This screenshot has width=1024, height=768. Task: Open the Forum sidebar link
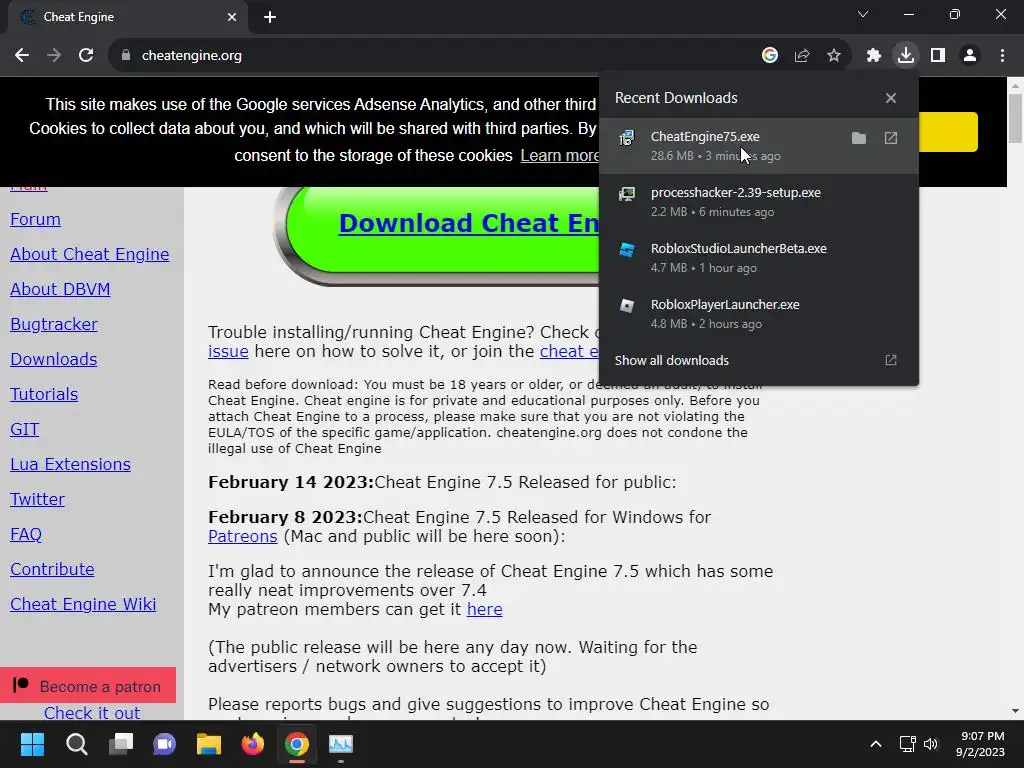[35, 219]
